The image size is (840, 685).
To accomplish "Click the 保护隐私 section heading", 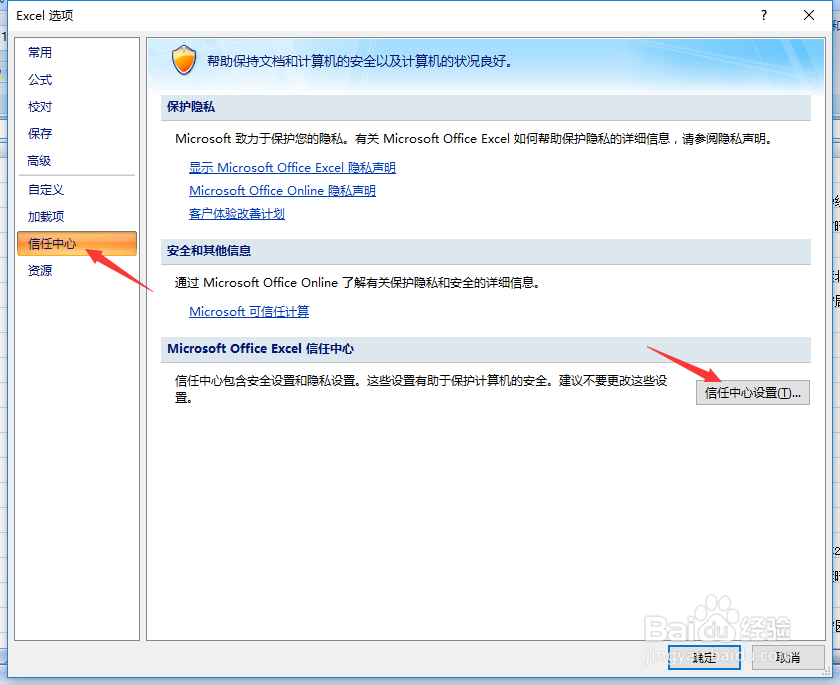I will click(191, 107).
